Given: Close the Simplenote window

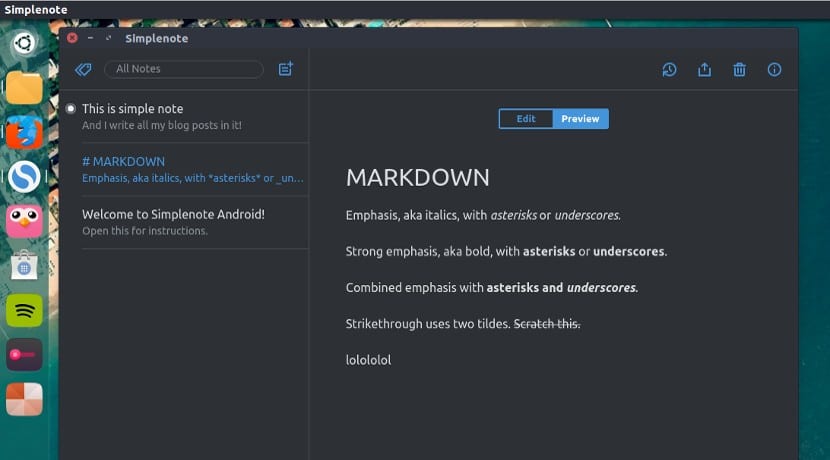Looking at the screenshot, I should click(73, 38).
